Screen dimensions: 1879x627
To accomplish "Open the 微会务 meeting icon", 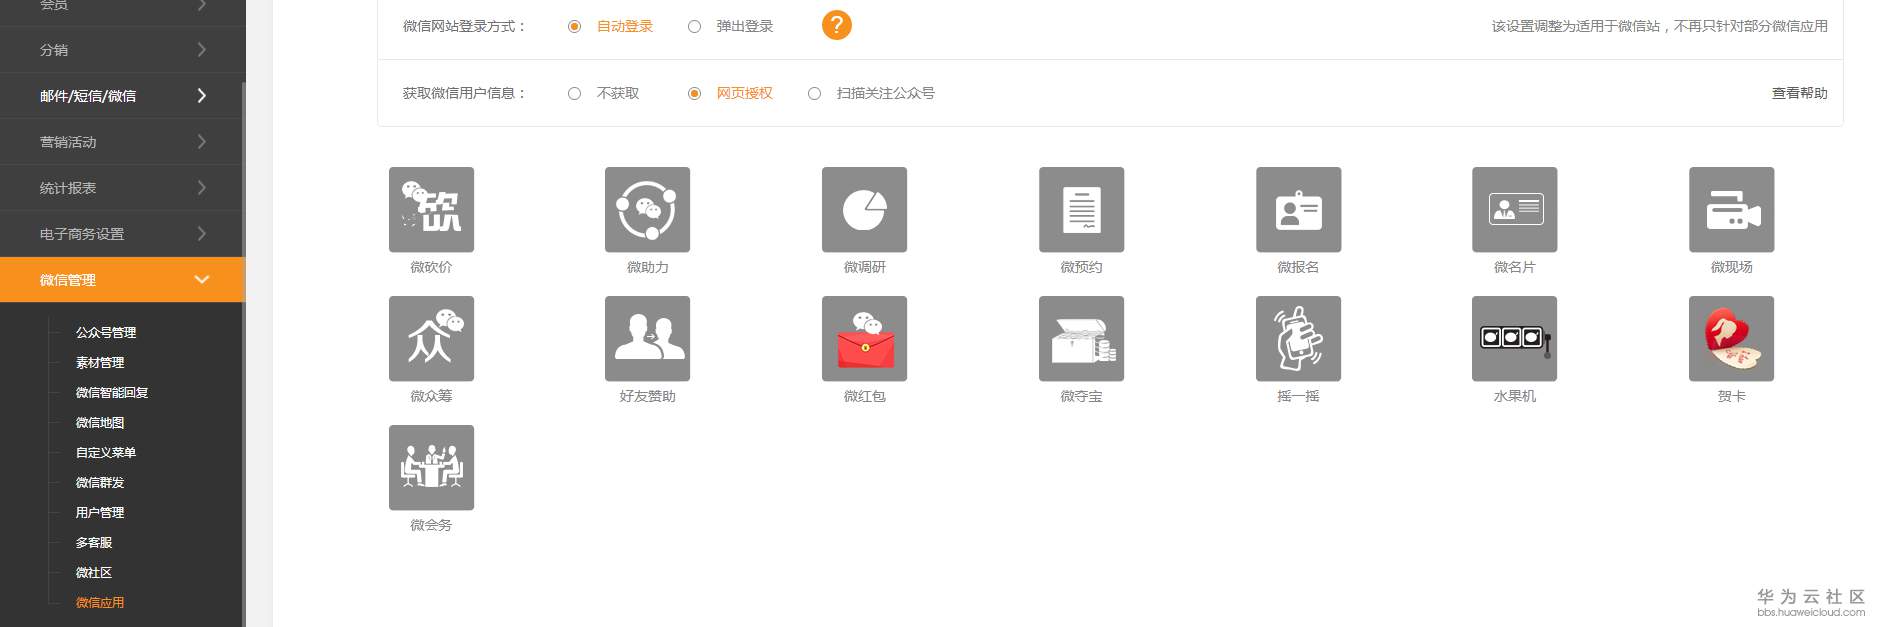I will click(431, 467).
